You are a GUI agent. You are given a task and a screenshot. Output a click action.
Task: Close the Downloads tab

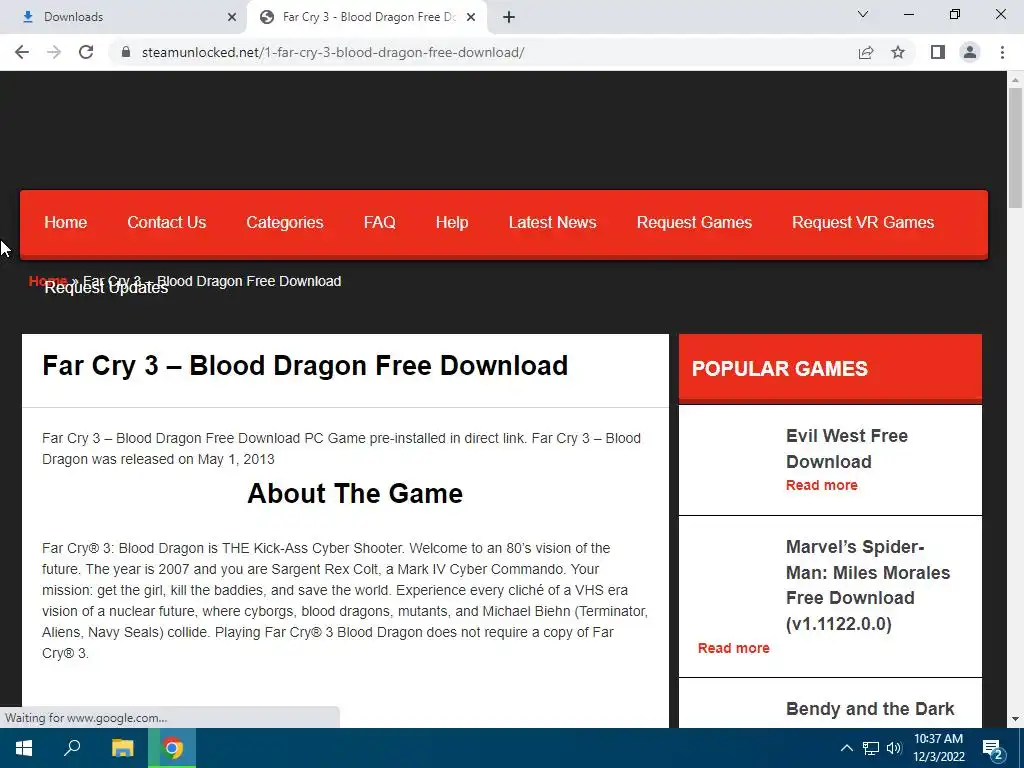tap(232, 18)
